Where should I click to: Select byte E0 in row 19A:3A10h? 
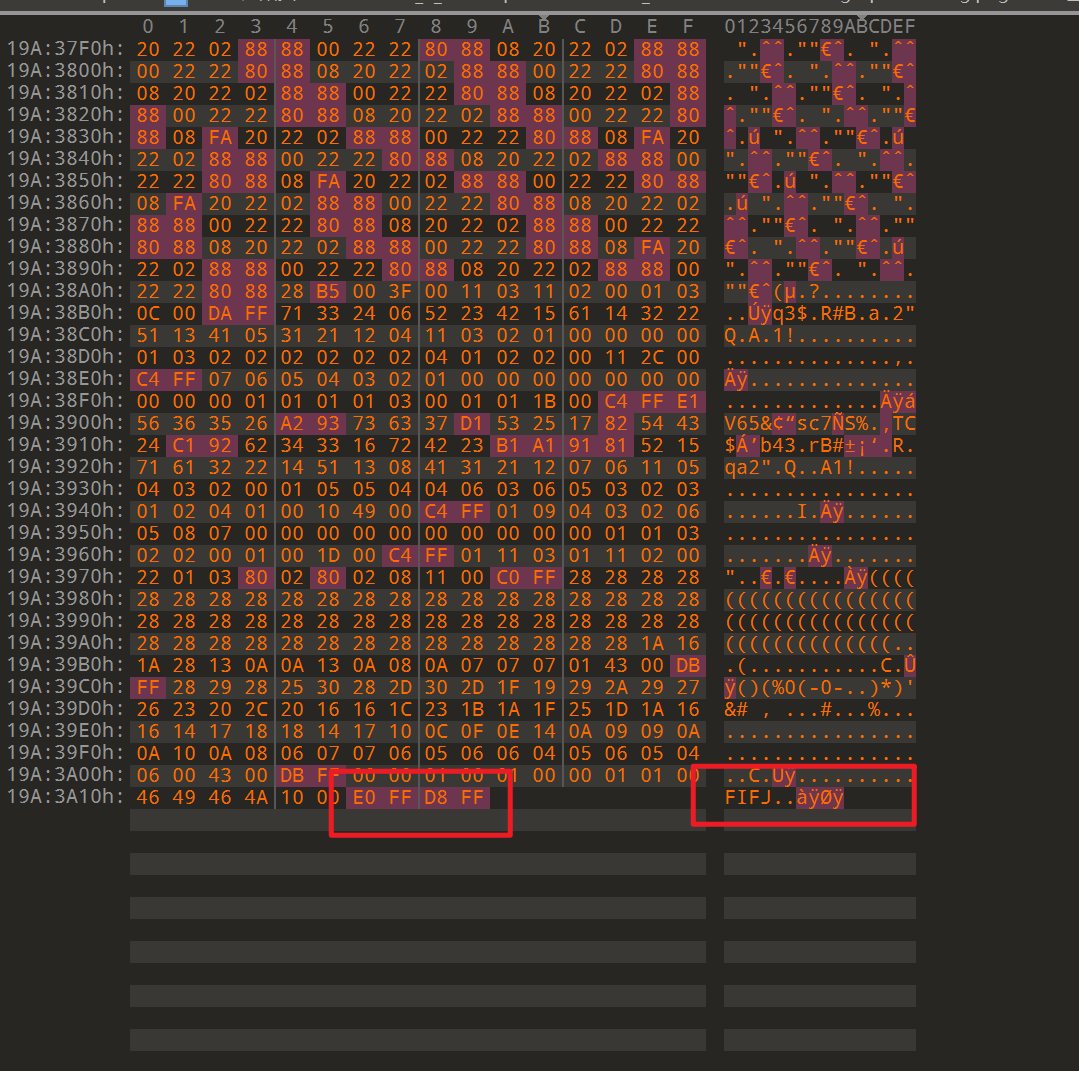[x=364, y=797]
